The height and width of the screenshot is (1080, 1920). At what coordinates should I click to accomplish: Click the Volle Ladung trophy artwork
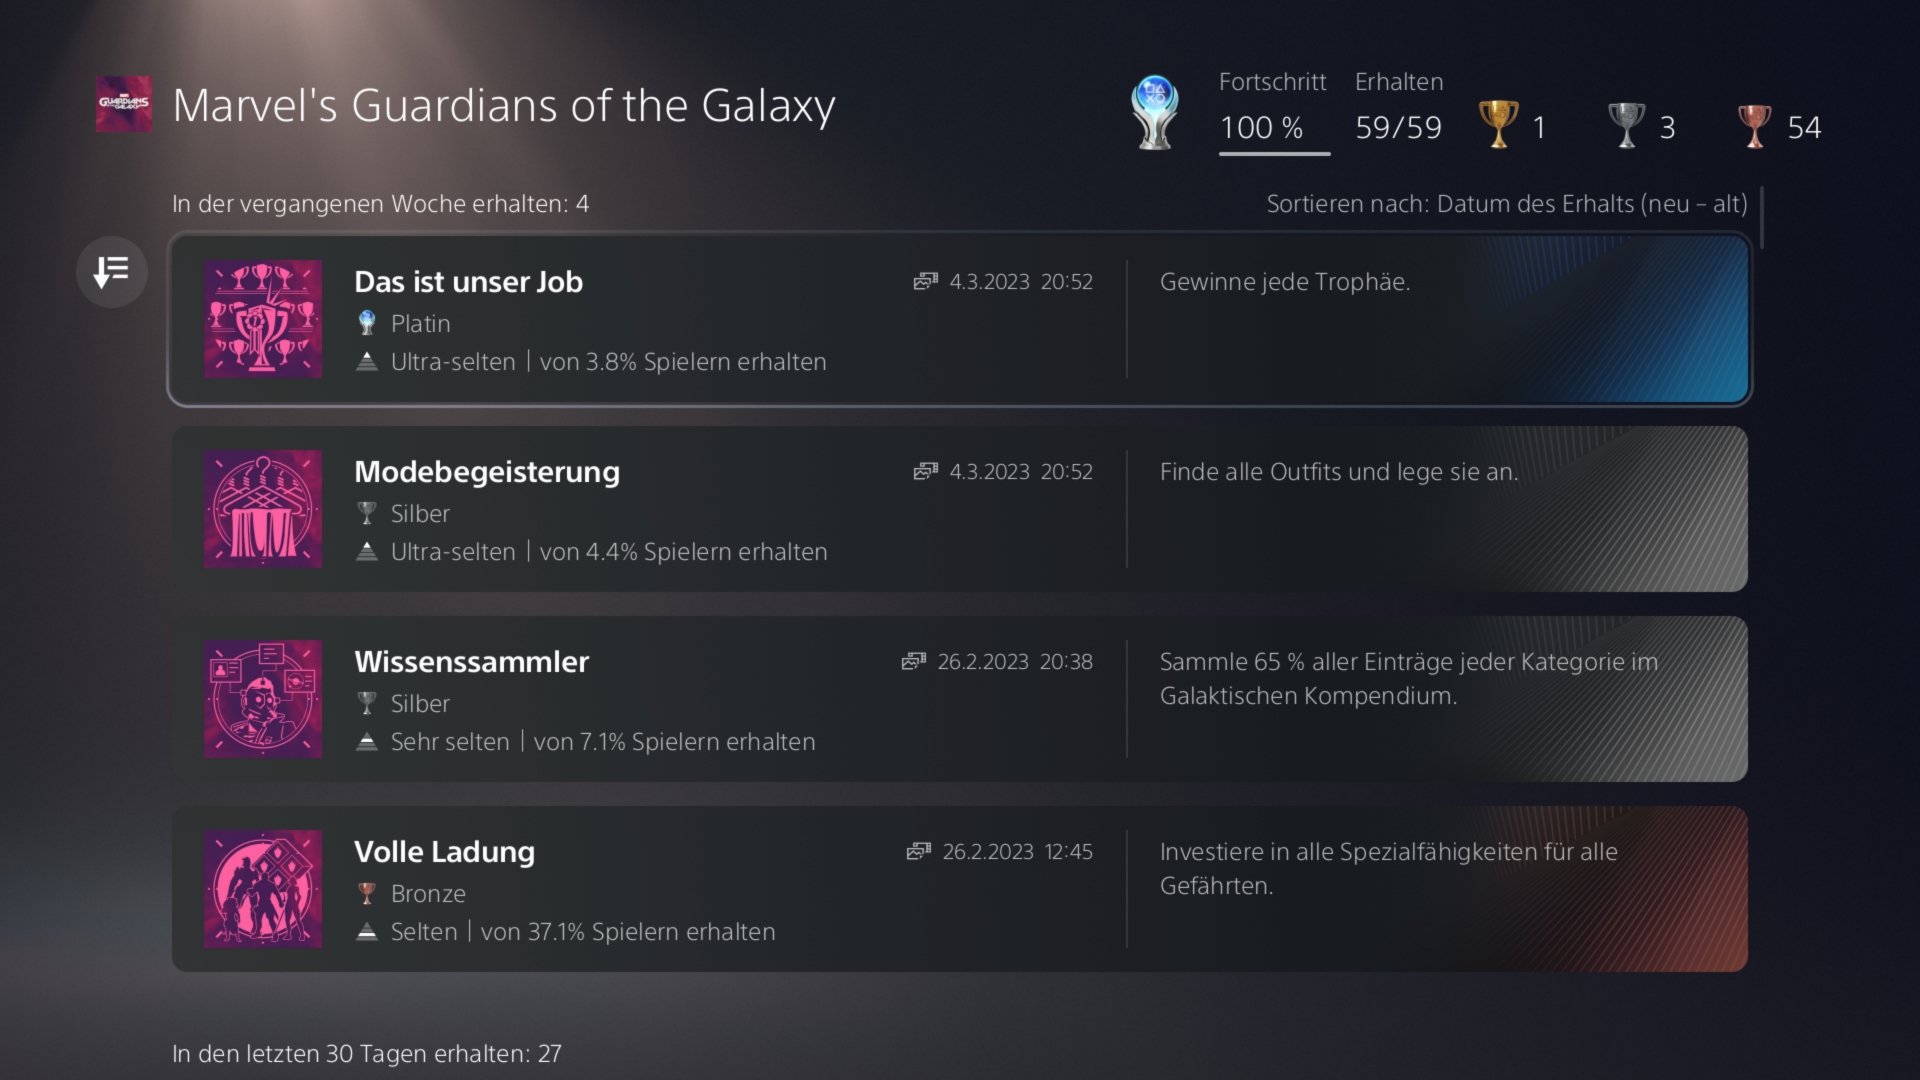[263, 889]
